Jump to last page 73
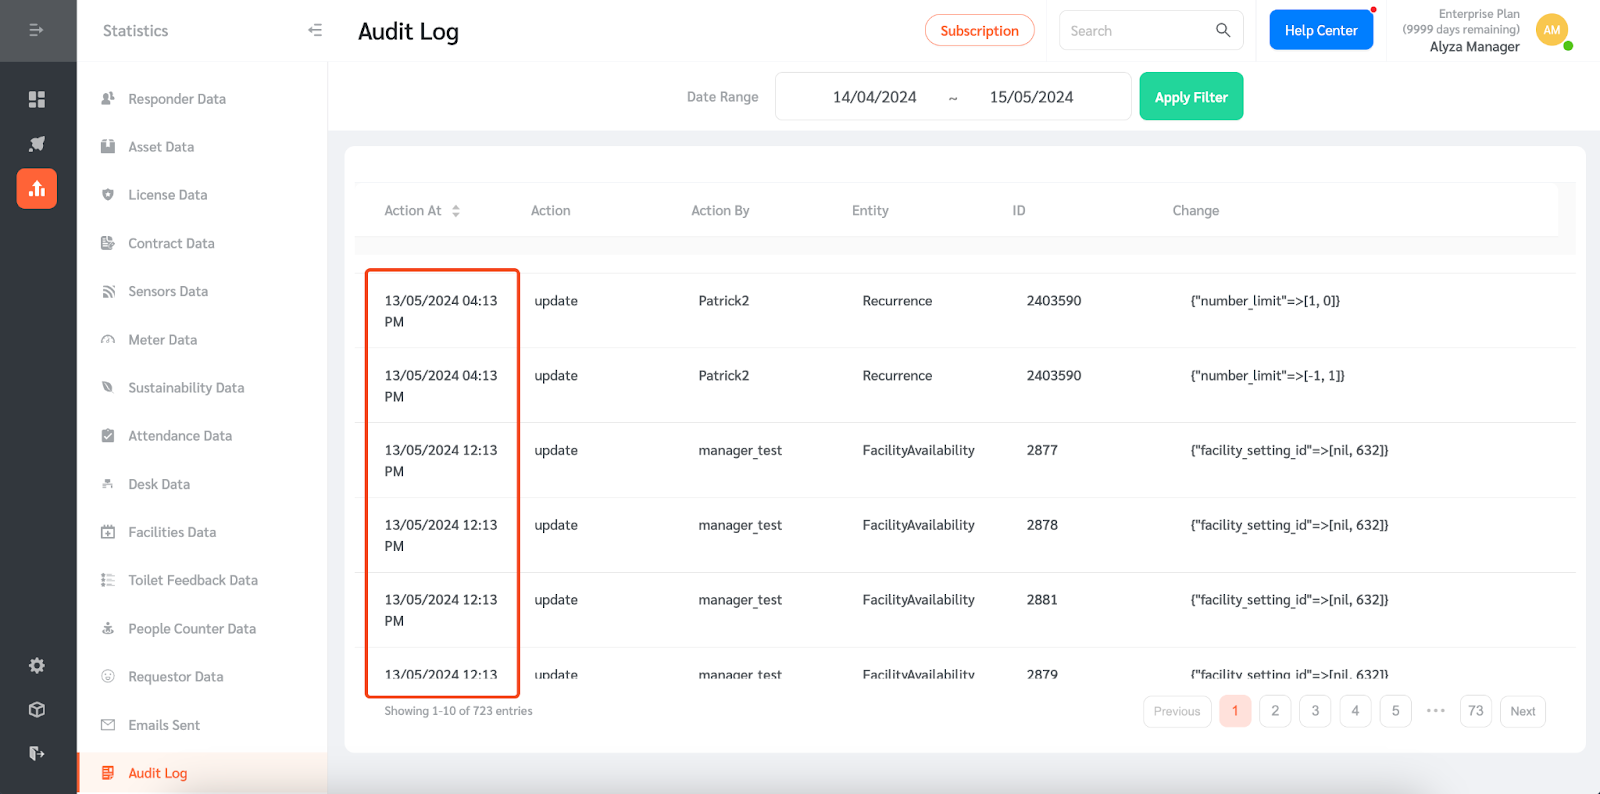Viewport: 1600px width, 794px height. point(1476,711)
